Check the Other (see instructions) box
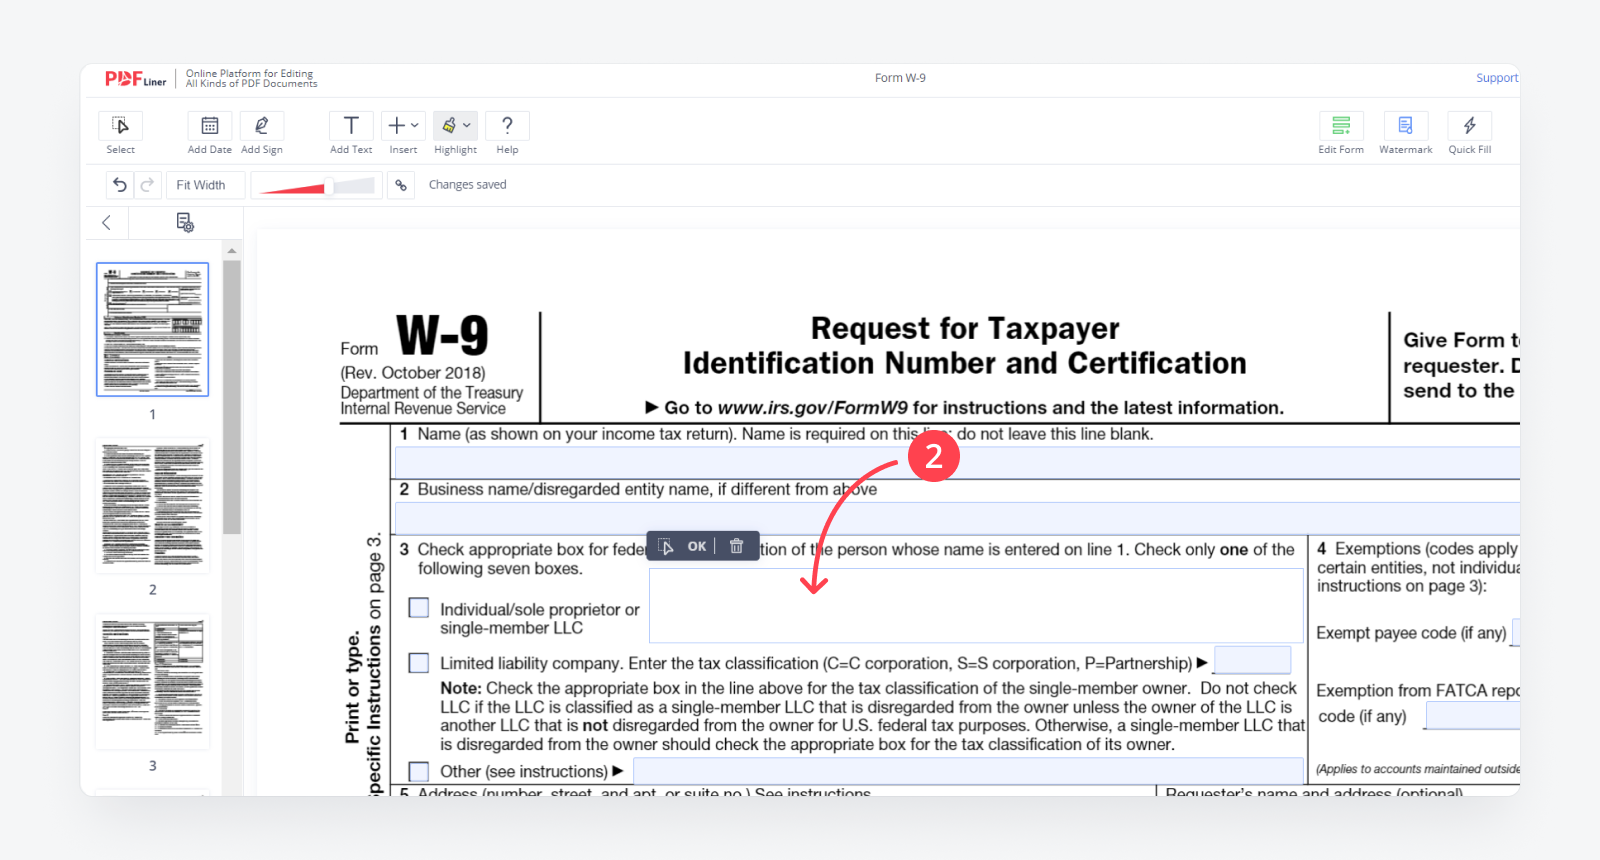This screenshot has width=1600, height=860. [x=419, y=771]
